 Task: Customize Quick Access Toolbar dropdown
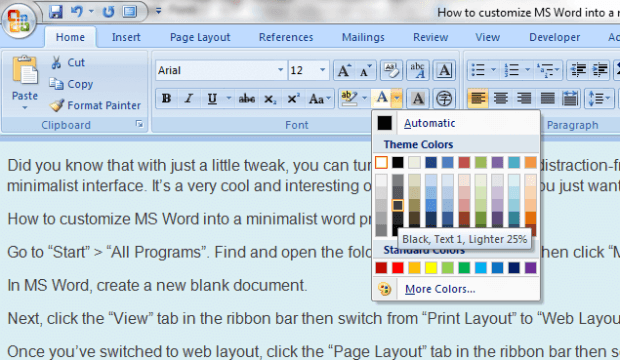point(158,11)
